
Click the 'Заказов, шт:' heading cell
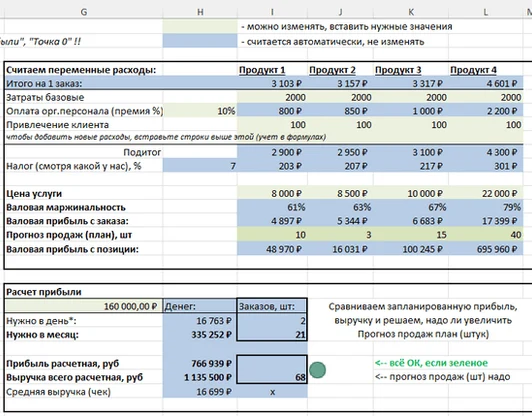click(x=272, y=306)
